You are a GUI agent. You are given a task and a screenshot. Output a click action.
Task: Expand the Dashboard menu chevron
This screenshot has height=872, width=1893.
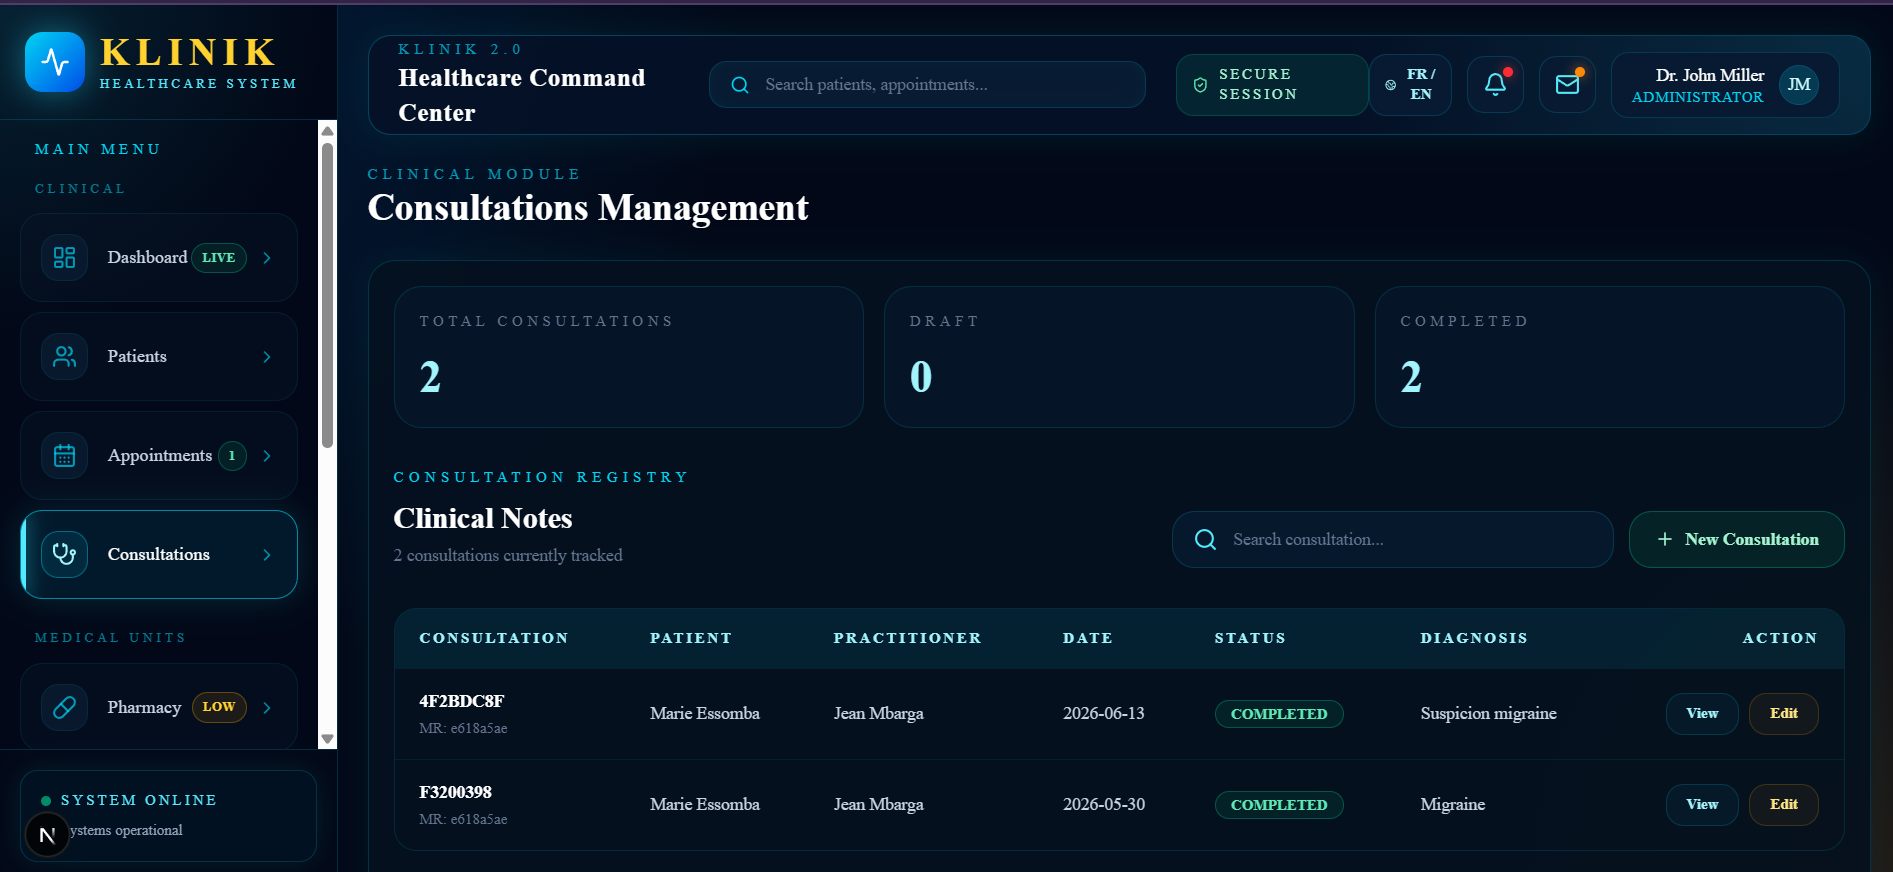(x=267, y=258)
